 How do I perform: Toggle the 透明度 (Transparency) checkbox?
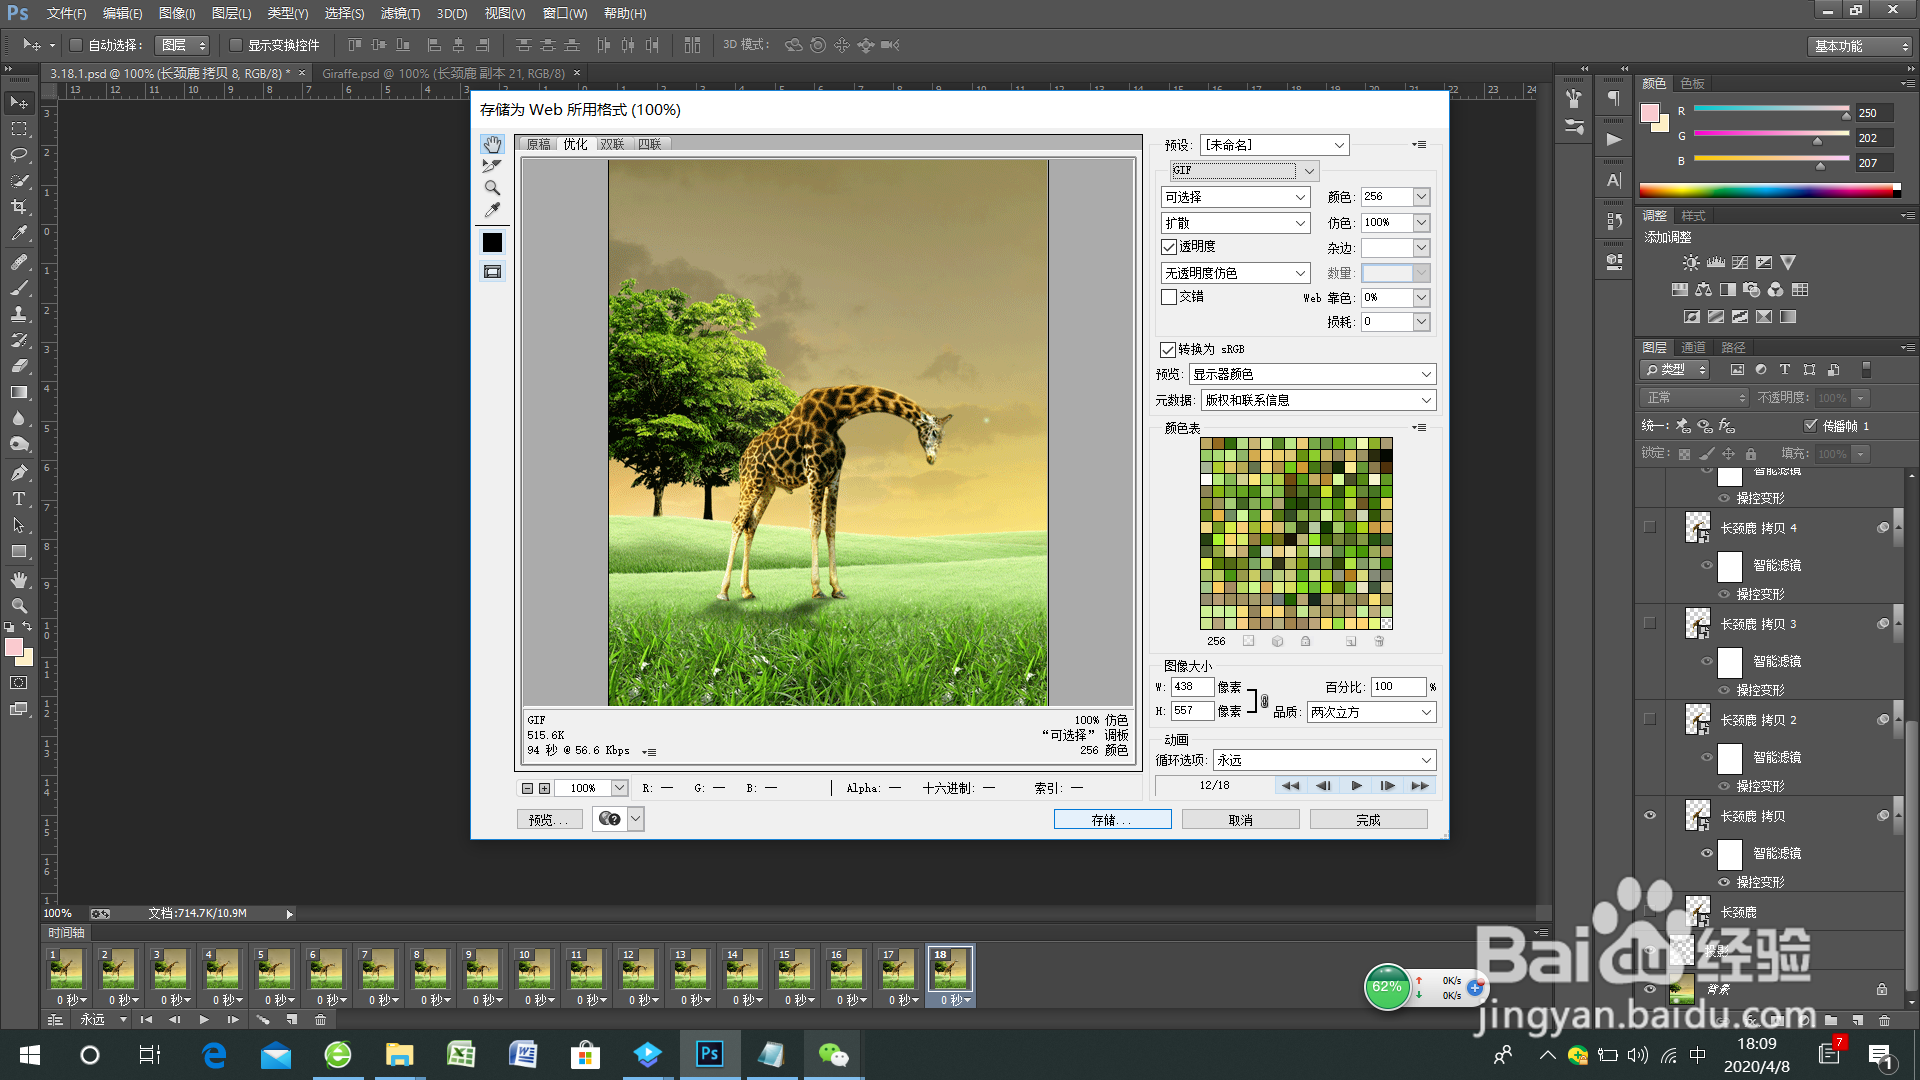pyautogui.click(x=1168, y=247)
